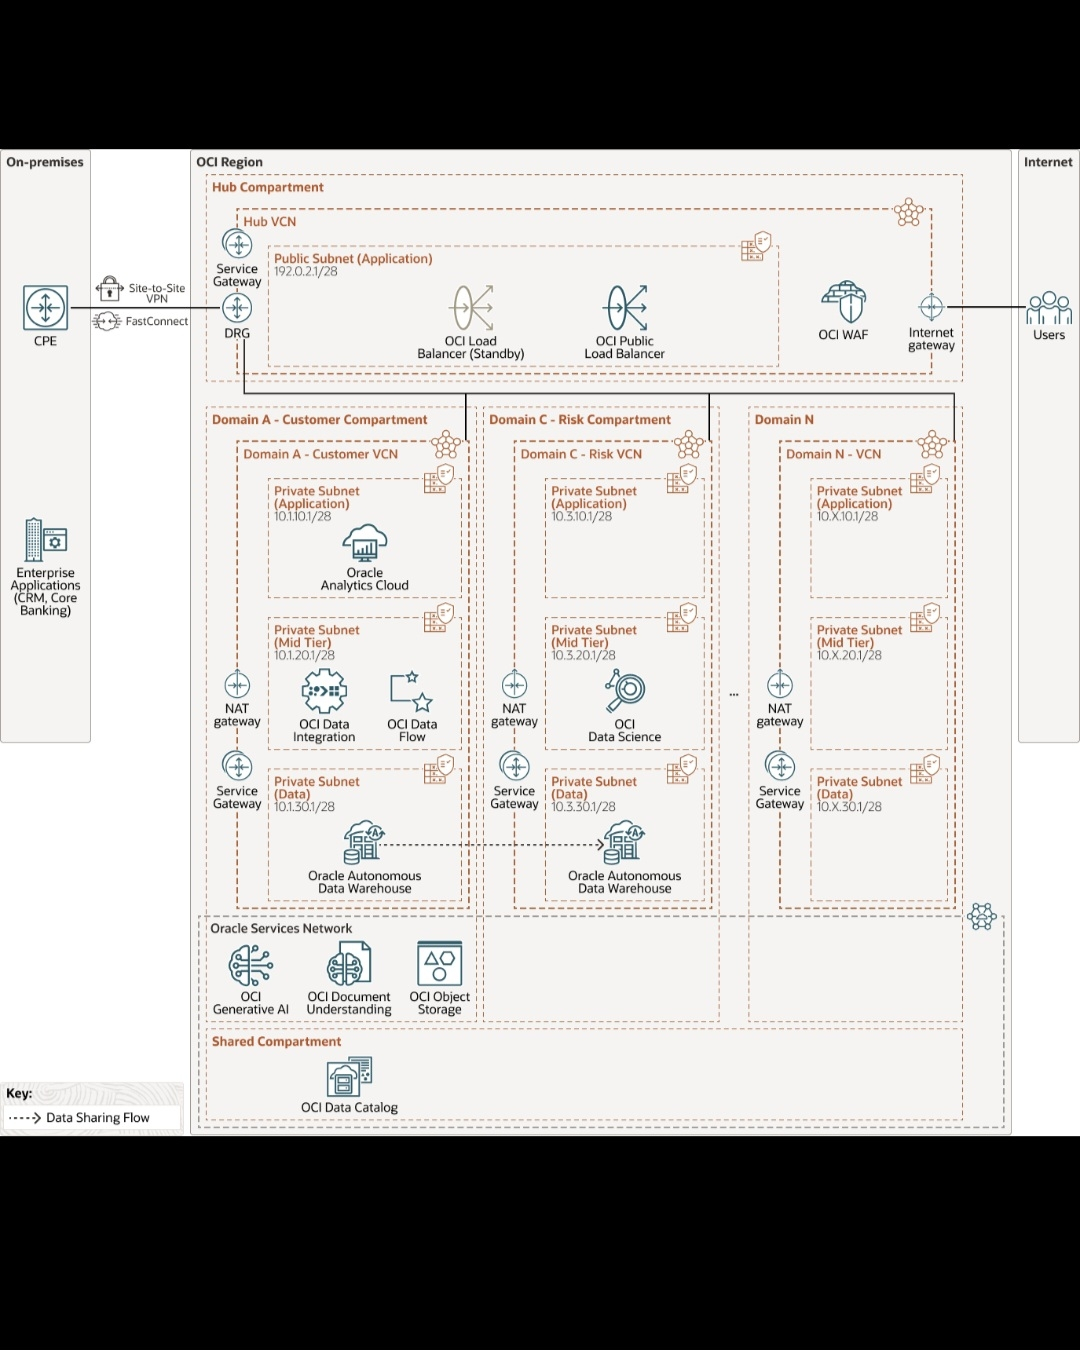Select the "Hub Compartment" label
1080x1350 pixels.
268,187
